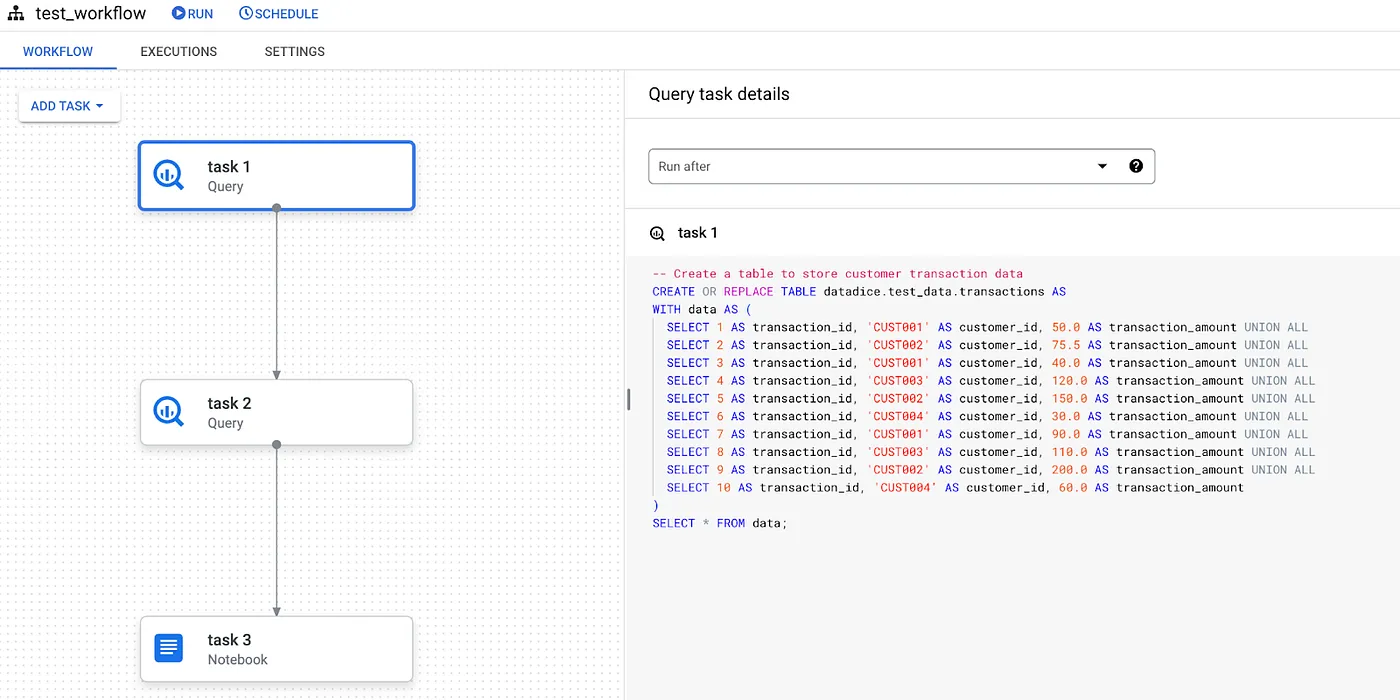Click the connector dot below task 2
1400x700 pixels.
[x=276, y=445]
